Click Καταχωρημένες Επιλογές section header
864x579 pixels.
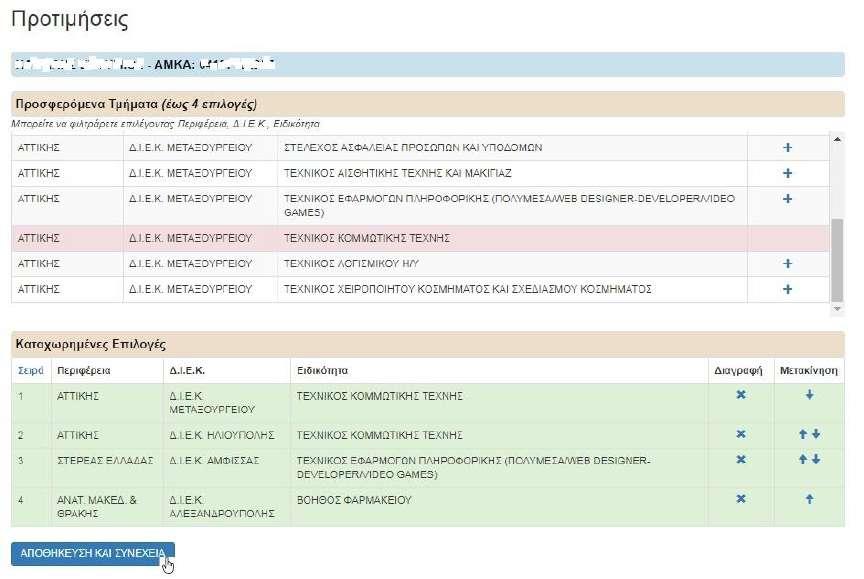point(428,344)
